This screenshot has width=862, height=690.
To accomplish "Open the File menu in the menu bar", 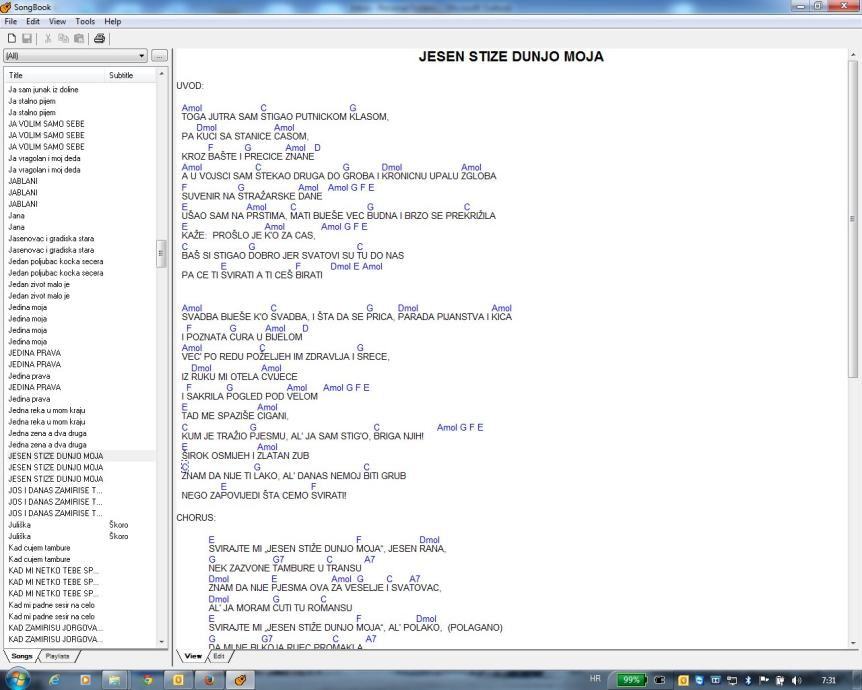I will click(11, 21).
